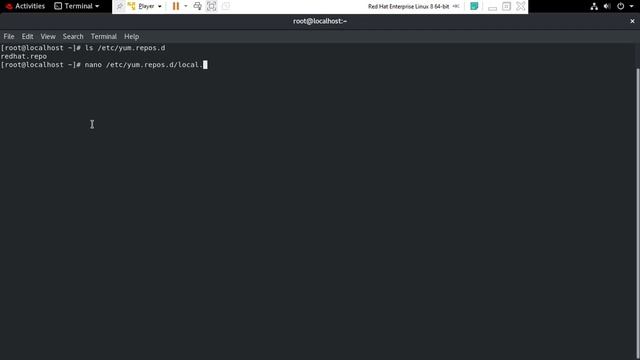Expand the power options arrow next to pause
The height and width of the screenshot is (360, 640).
click(x=186, y=6)
